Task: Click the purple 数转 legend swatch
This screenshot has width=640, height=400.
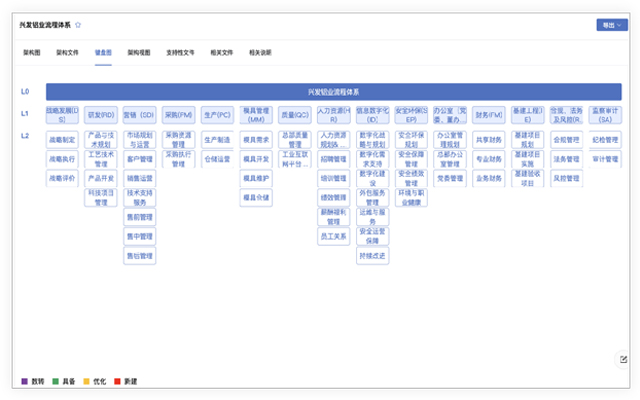Action: click(24, 381)
